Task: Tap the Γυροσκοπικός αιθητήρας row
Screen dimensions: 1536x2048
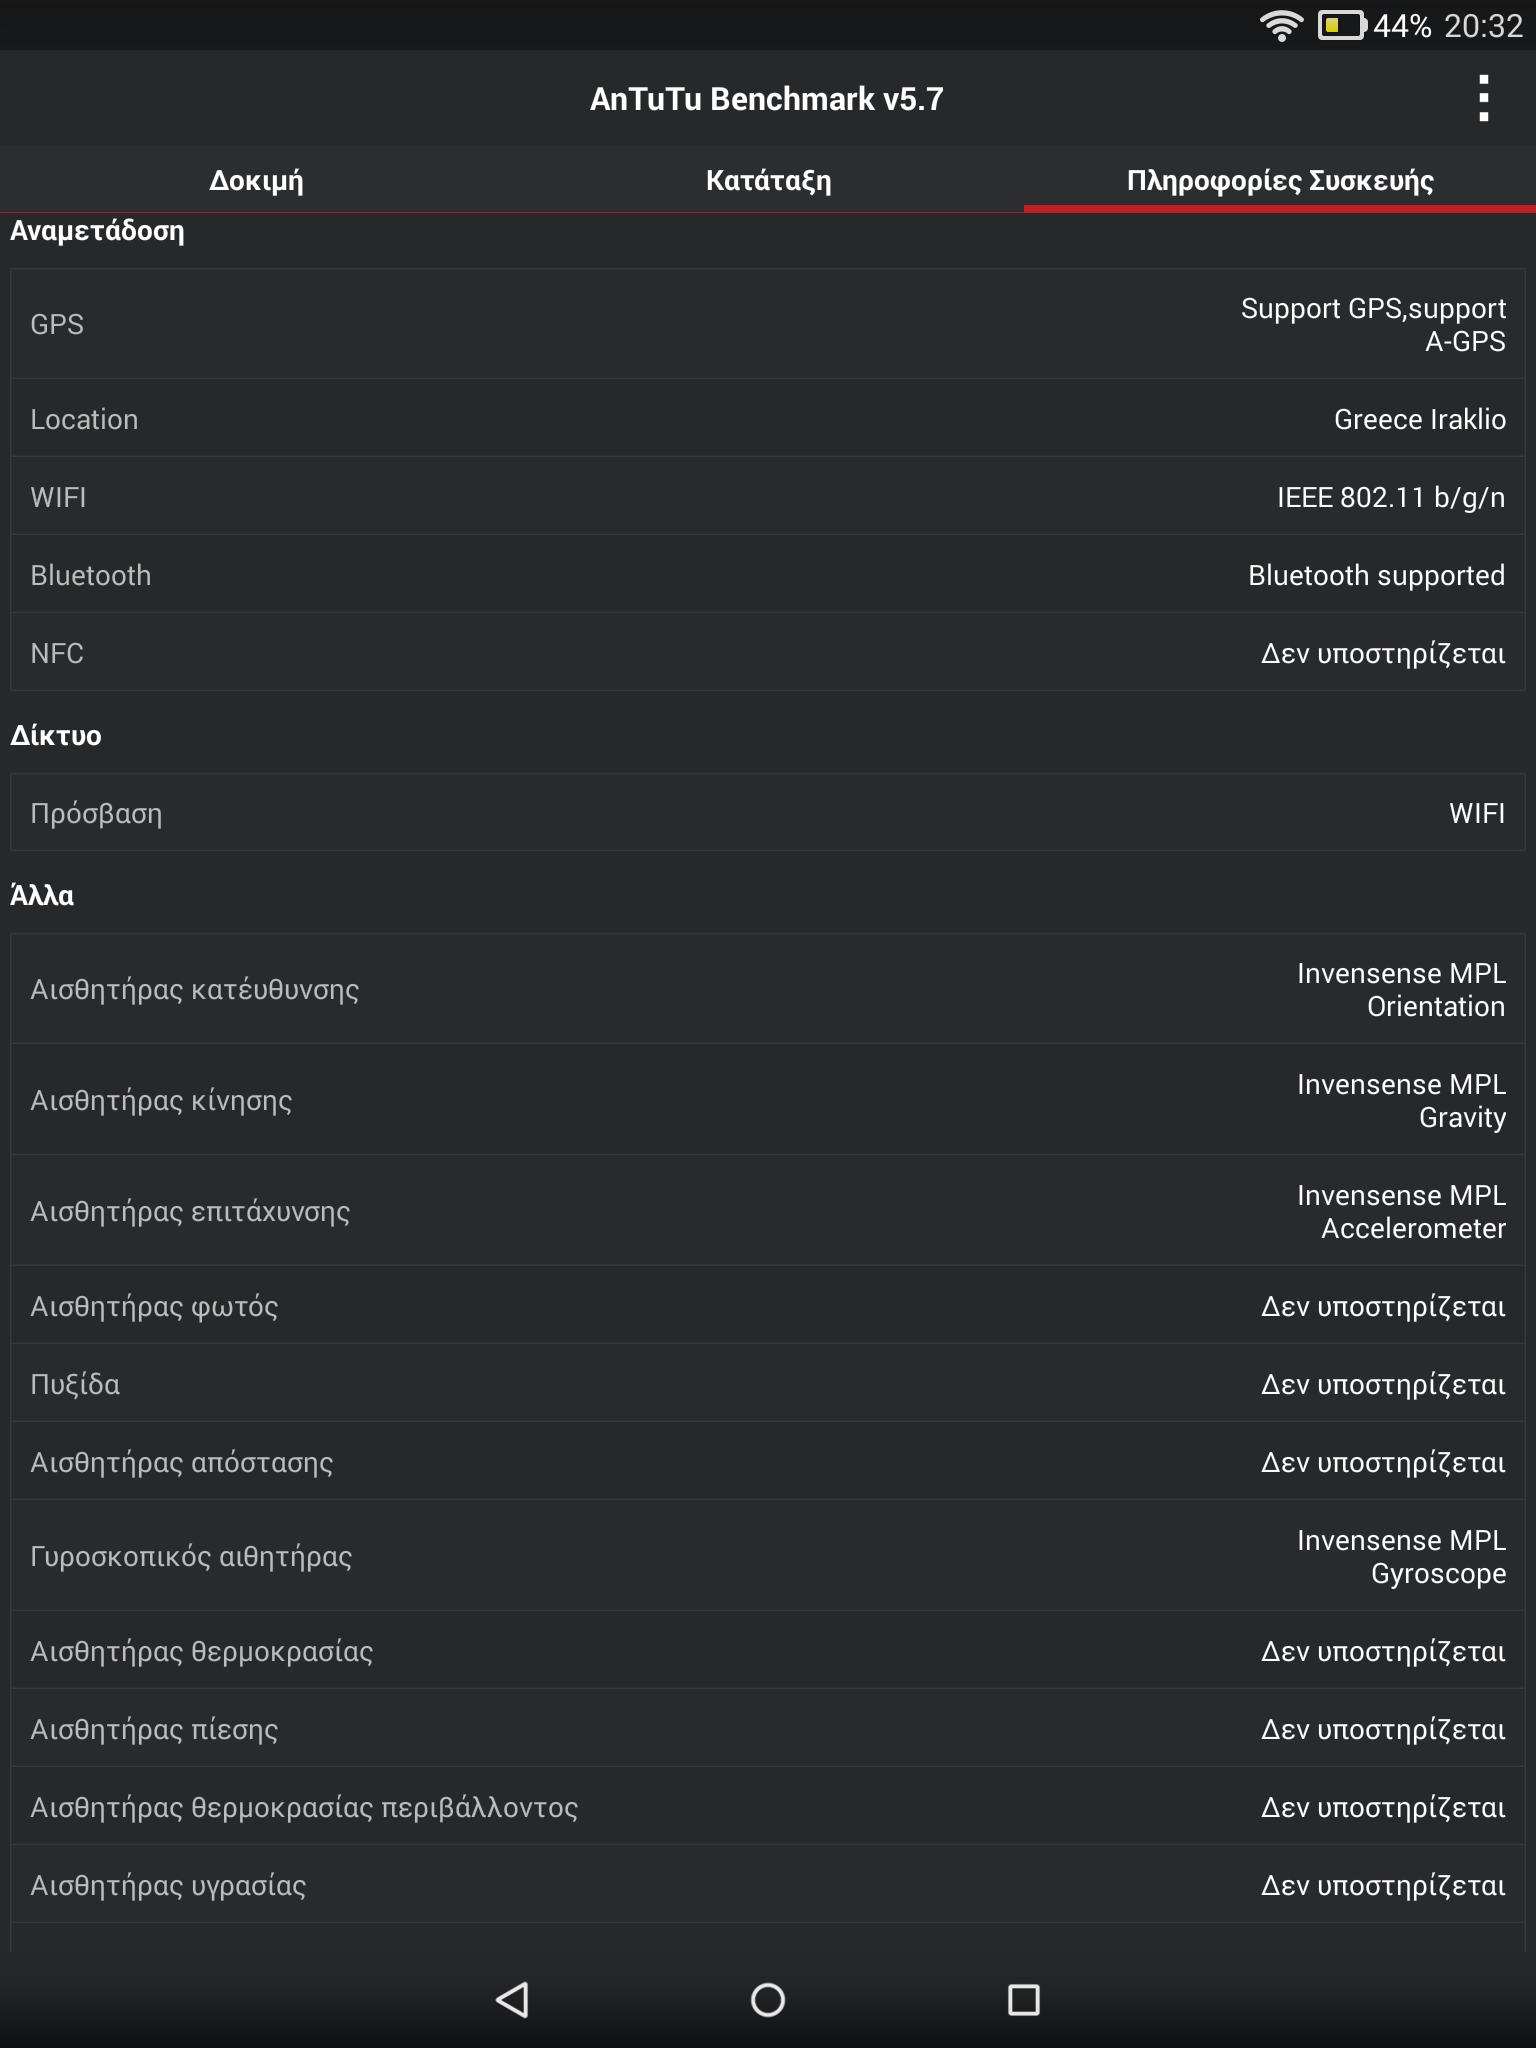Action: coord(768,1556)
